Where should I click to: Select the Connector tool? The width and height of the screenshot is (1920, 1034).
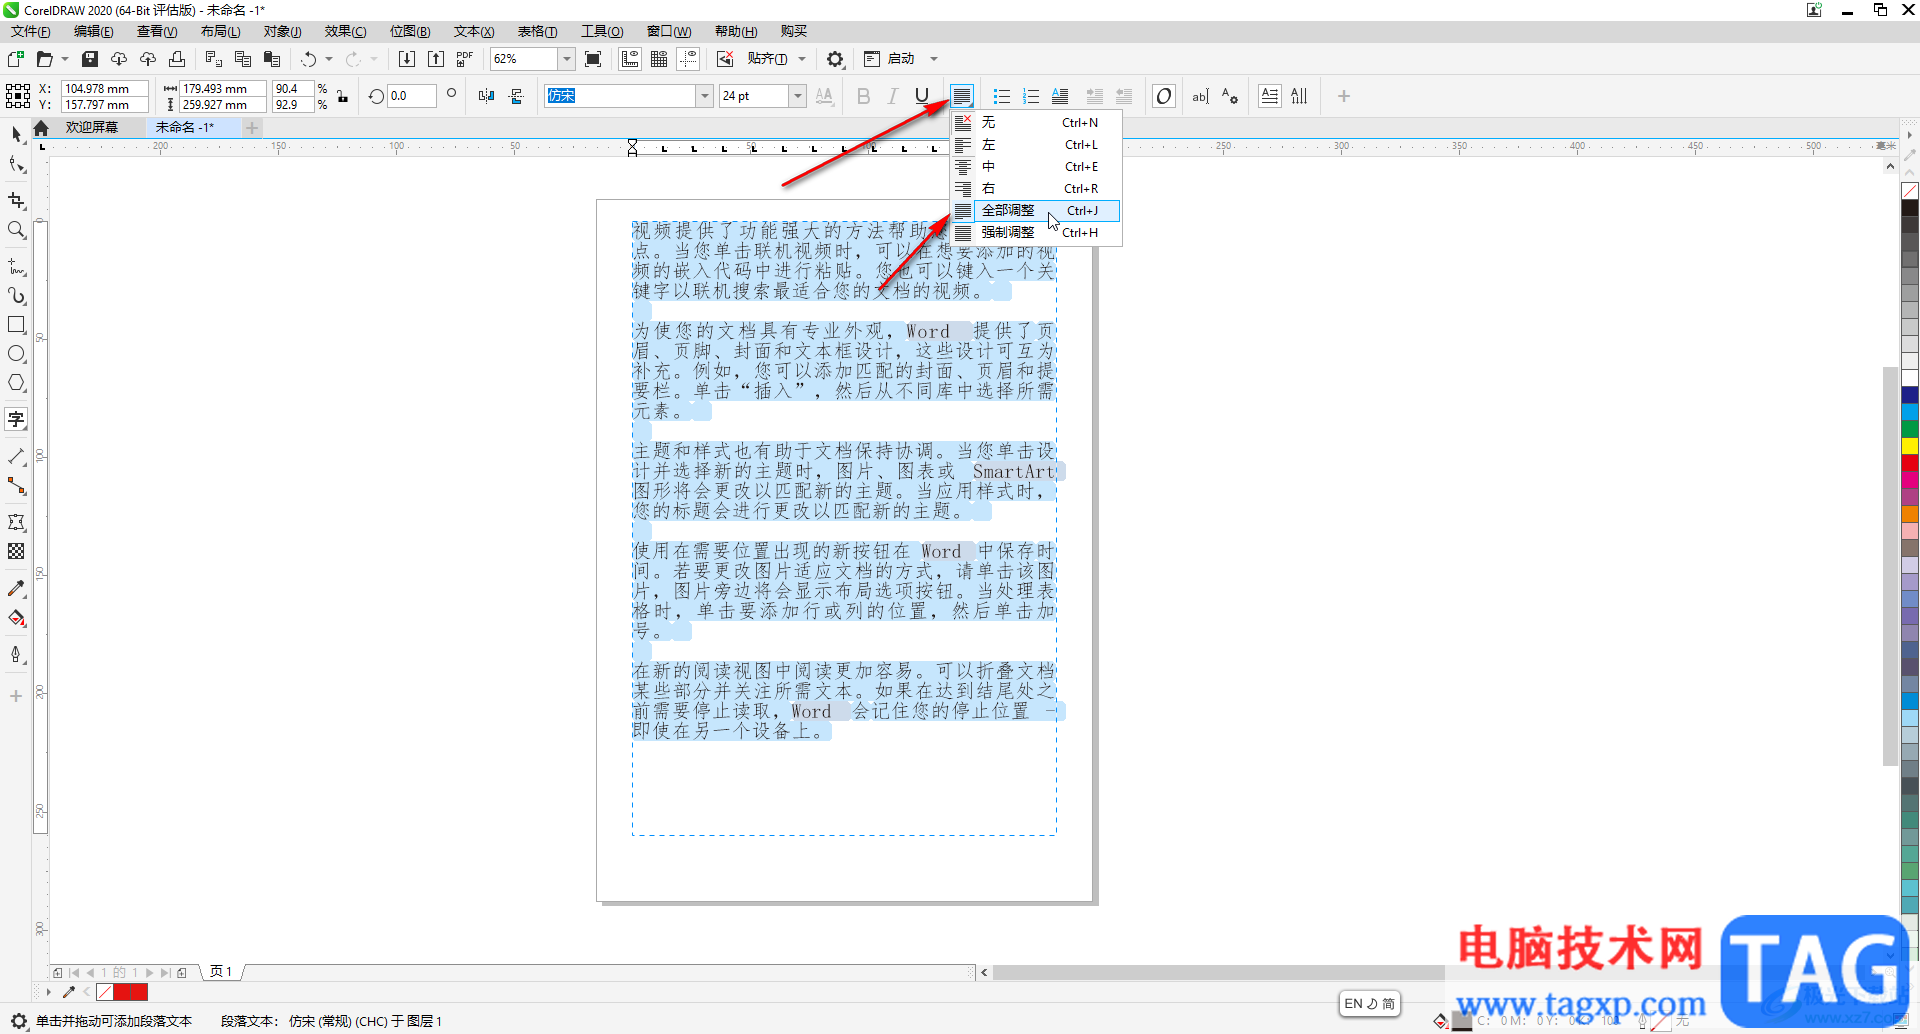[16, 486]
